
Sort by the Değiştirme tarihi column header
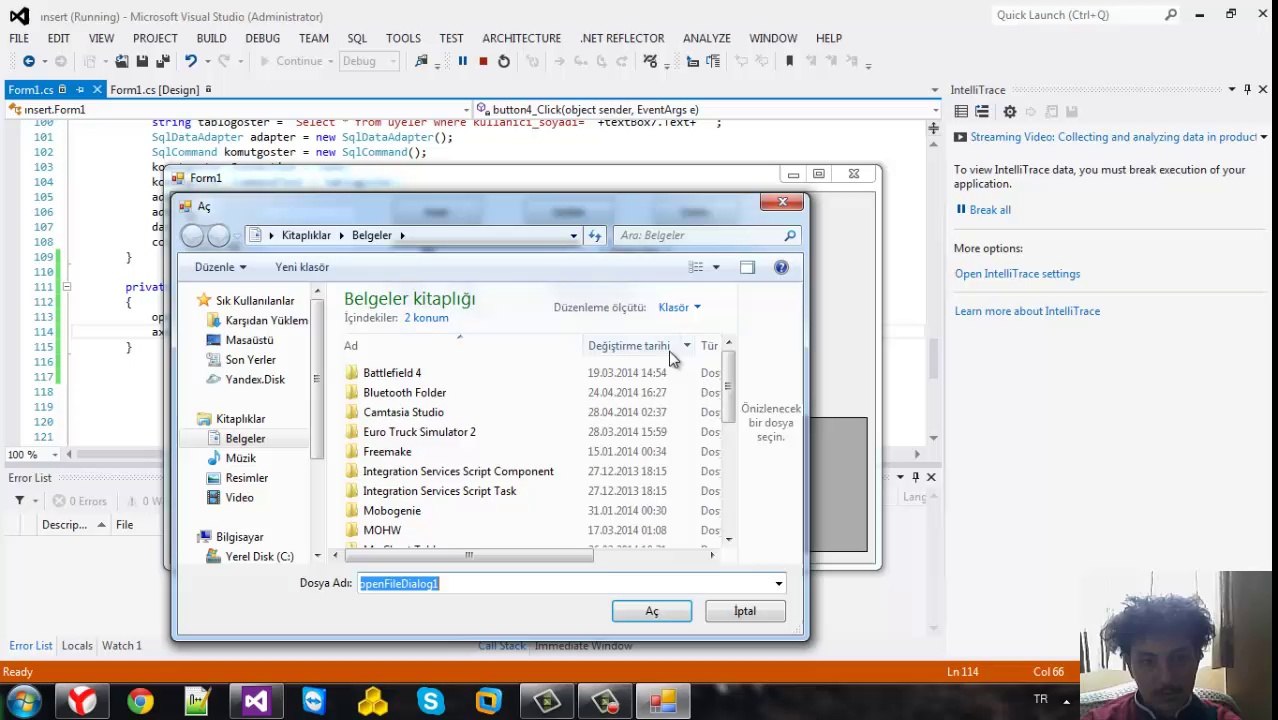(x=629, y=346)
